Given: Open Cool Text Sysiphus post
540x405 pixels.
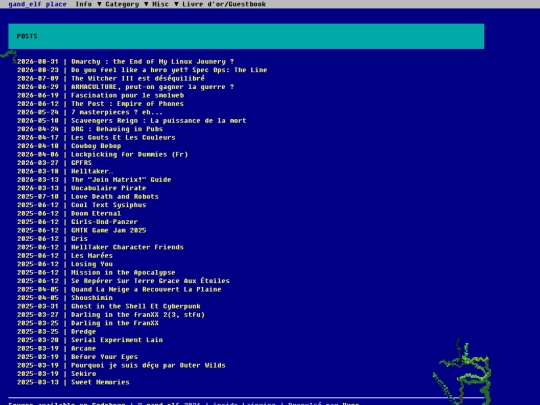Looking at the screenshot, I should [108, 205].
